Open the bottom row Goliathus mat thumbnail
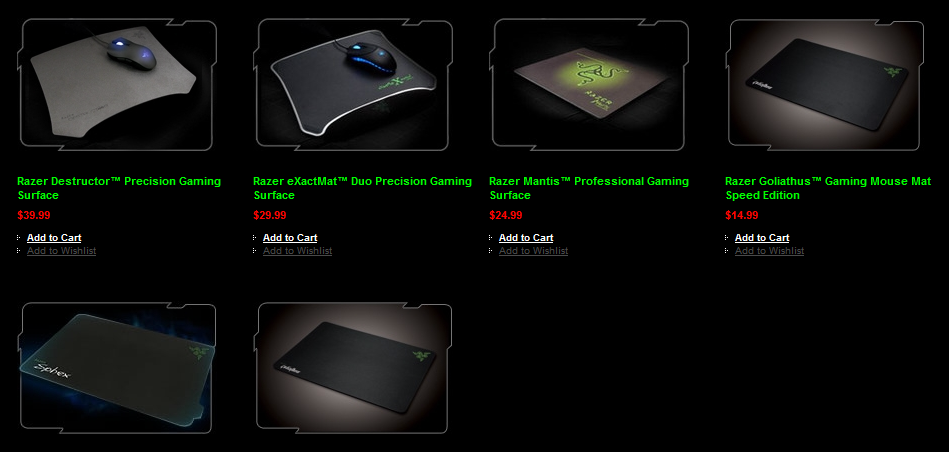Image resolution: width=949 pixels, height=452 pixels. pos(353,368)
